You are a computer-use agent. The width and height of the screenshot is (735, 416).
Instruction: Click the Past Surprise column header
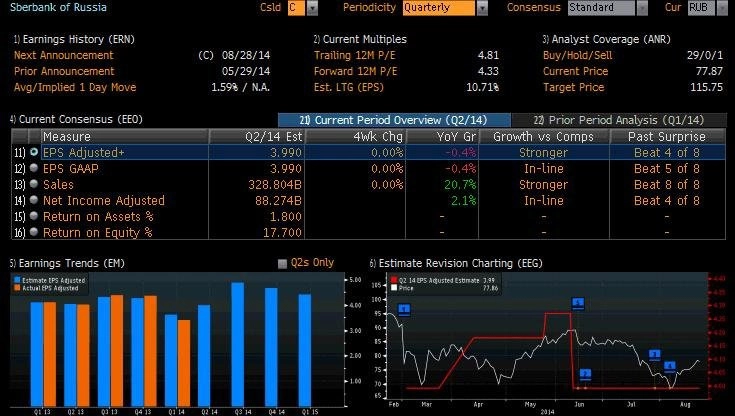point(667,136)
